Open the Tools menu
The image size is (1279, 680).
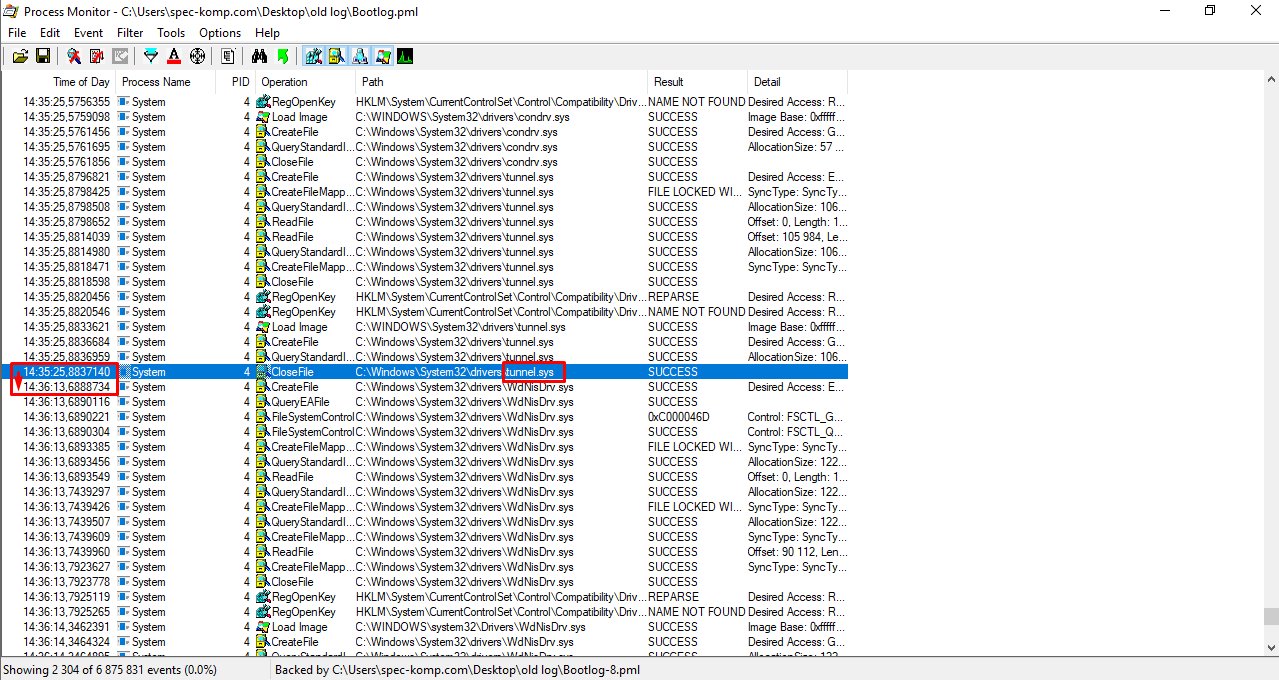click(x=171, y=33)
